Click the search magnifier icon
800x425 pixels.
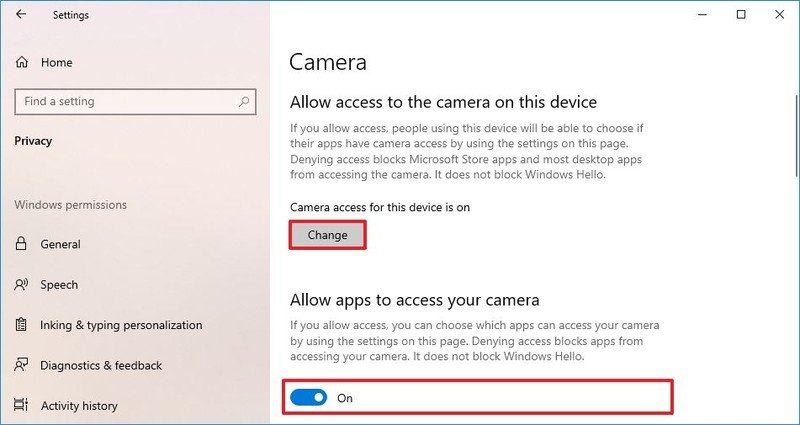[x=244, y=102]
